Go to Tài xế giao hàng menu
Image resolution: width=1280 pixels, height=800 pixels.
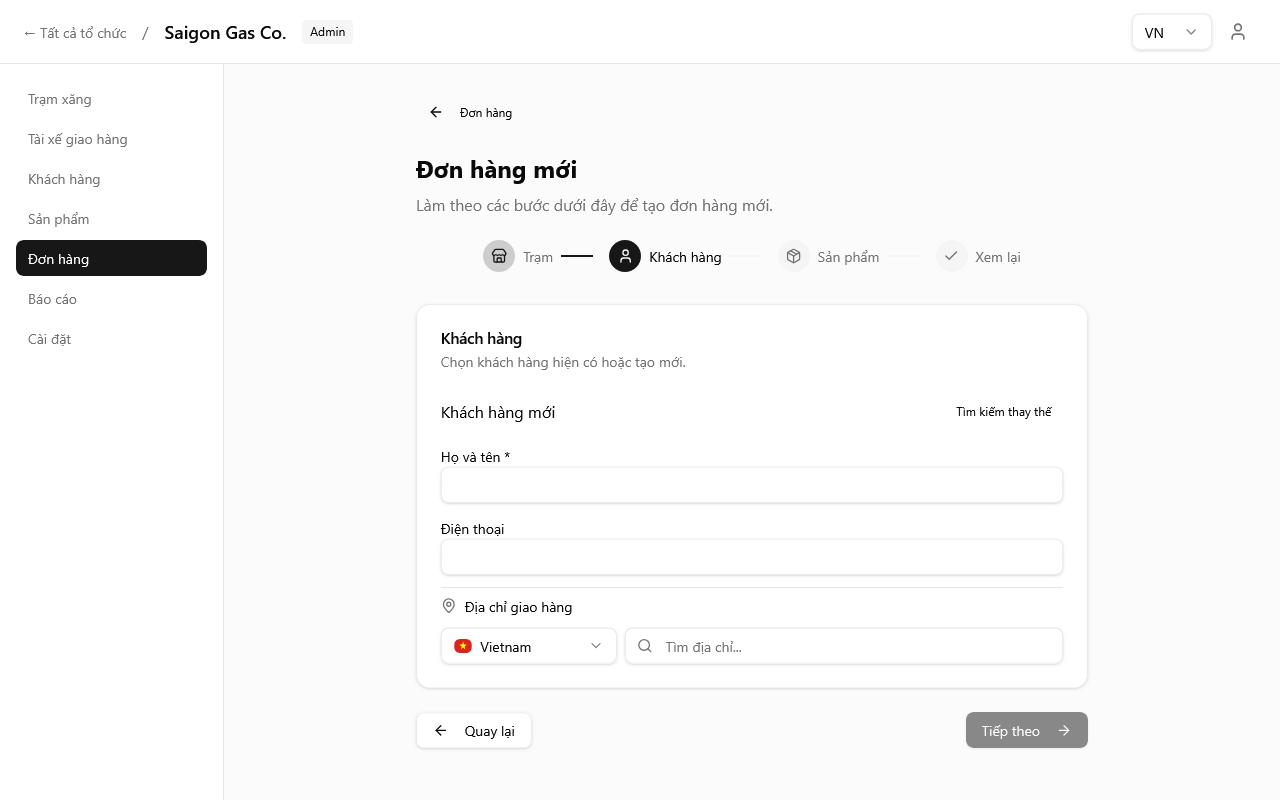coord(78,139)
